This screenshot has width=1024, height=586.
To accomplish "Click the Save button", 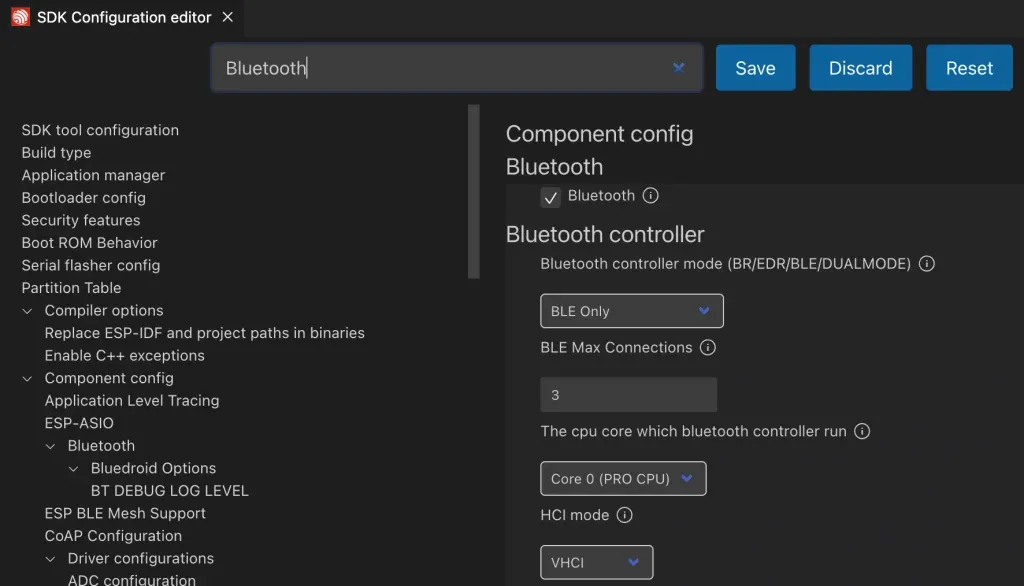I will (x=755, y=68).
